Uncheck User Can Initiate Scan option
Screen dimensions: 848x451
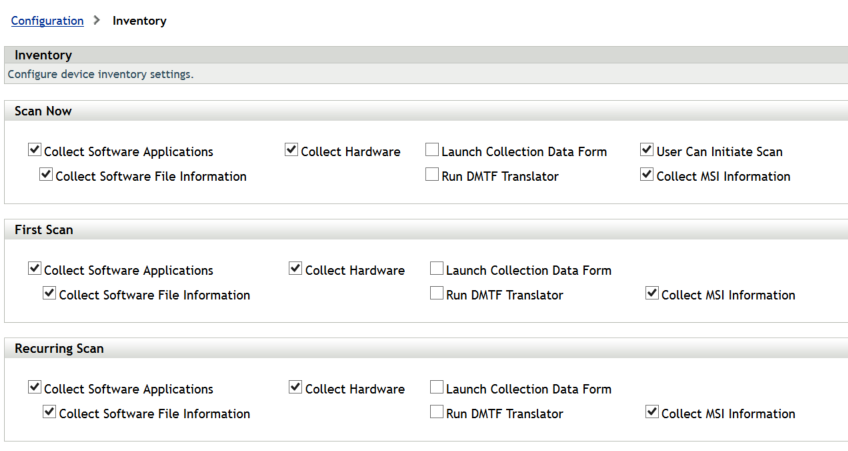647,151
